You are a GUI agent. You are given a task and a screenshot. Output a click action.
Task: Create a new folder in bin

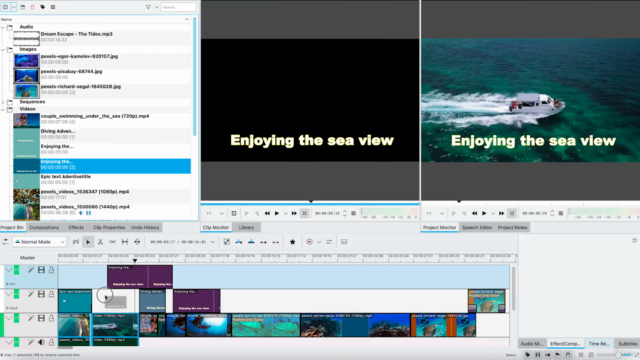pyautogui.click(x=23, y=7)
